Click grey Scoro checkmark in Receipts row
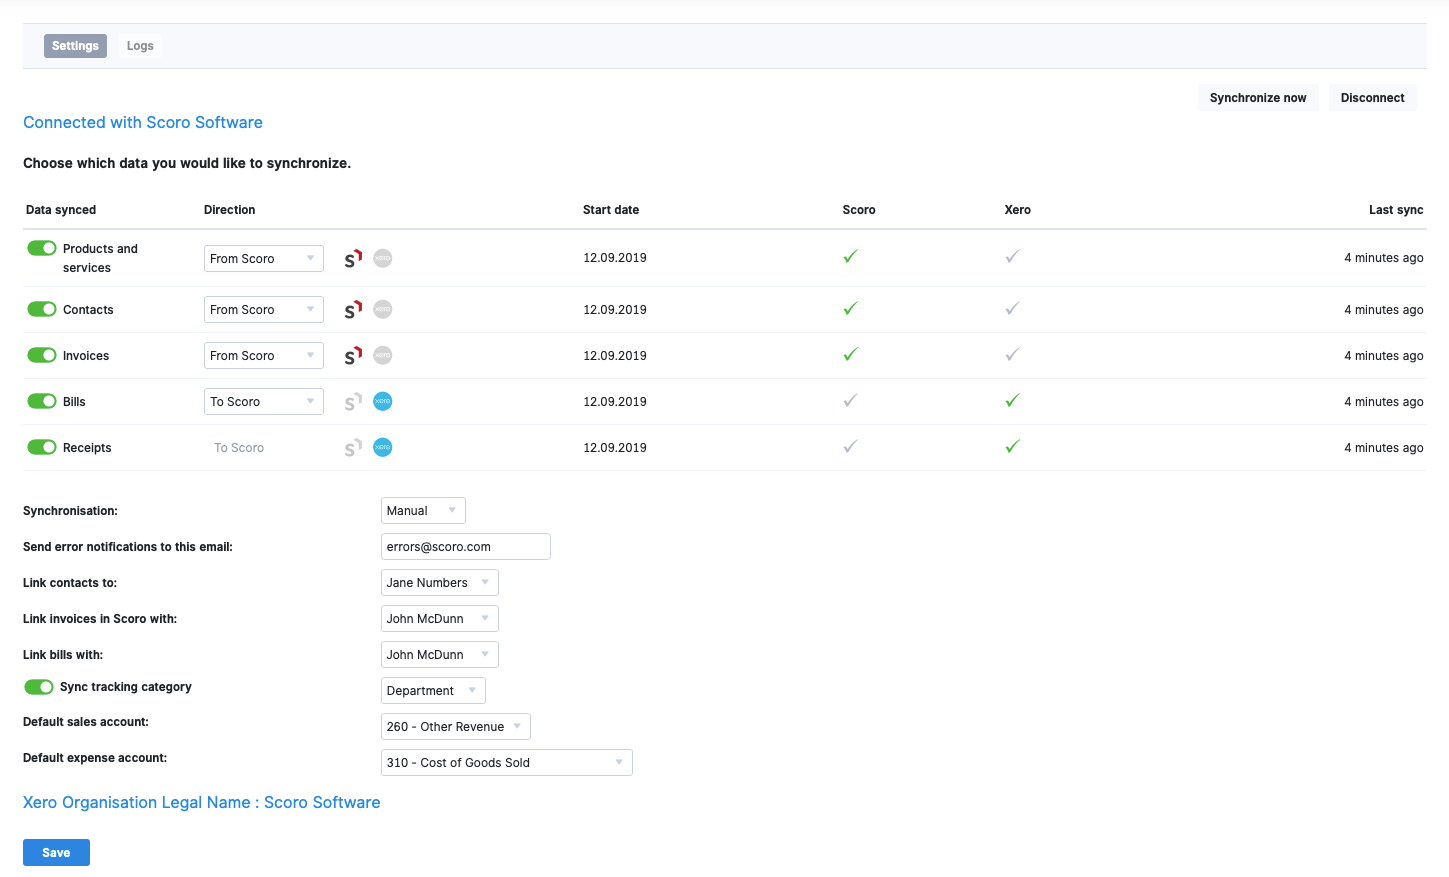The image size is (1449, 877). click(850, 447)
